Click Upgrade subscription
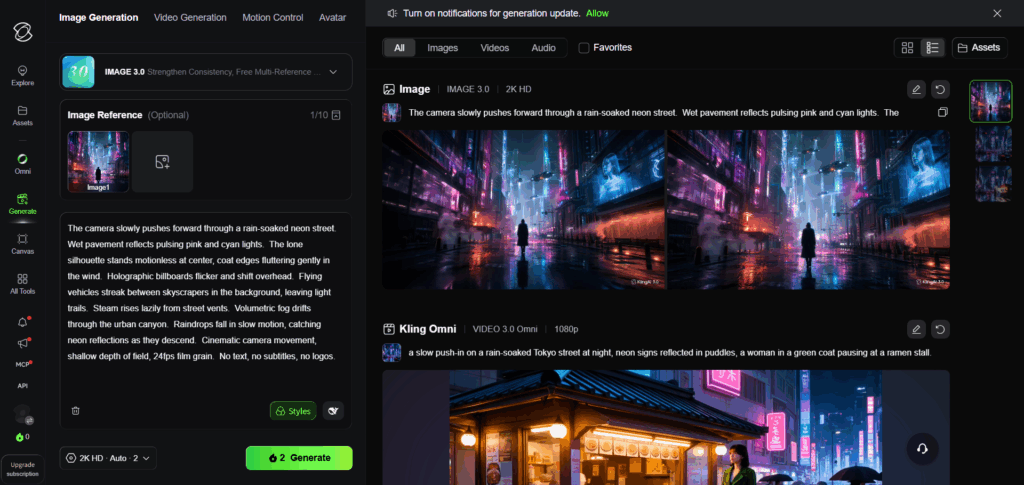 tap(22, 469)
